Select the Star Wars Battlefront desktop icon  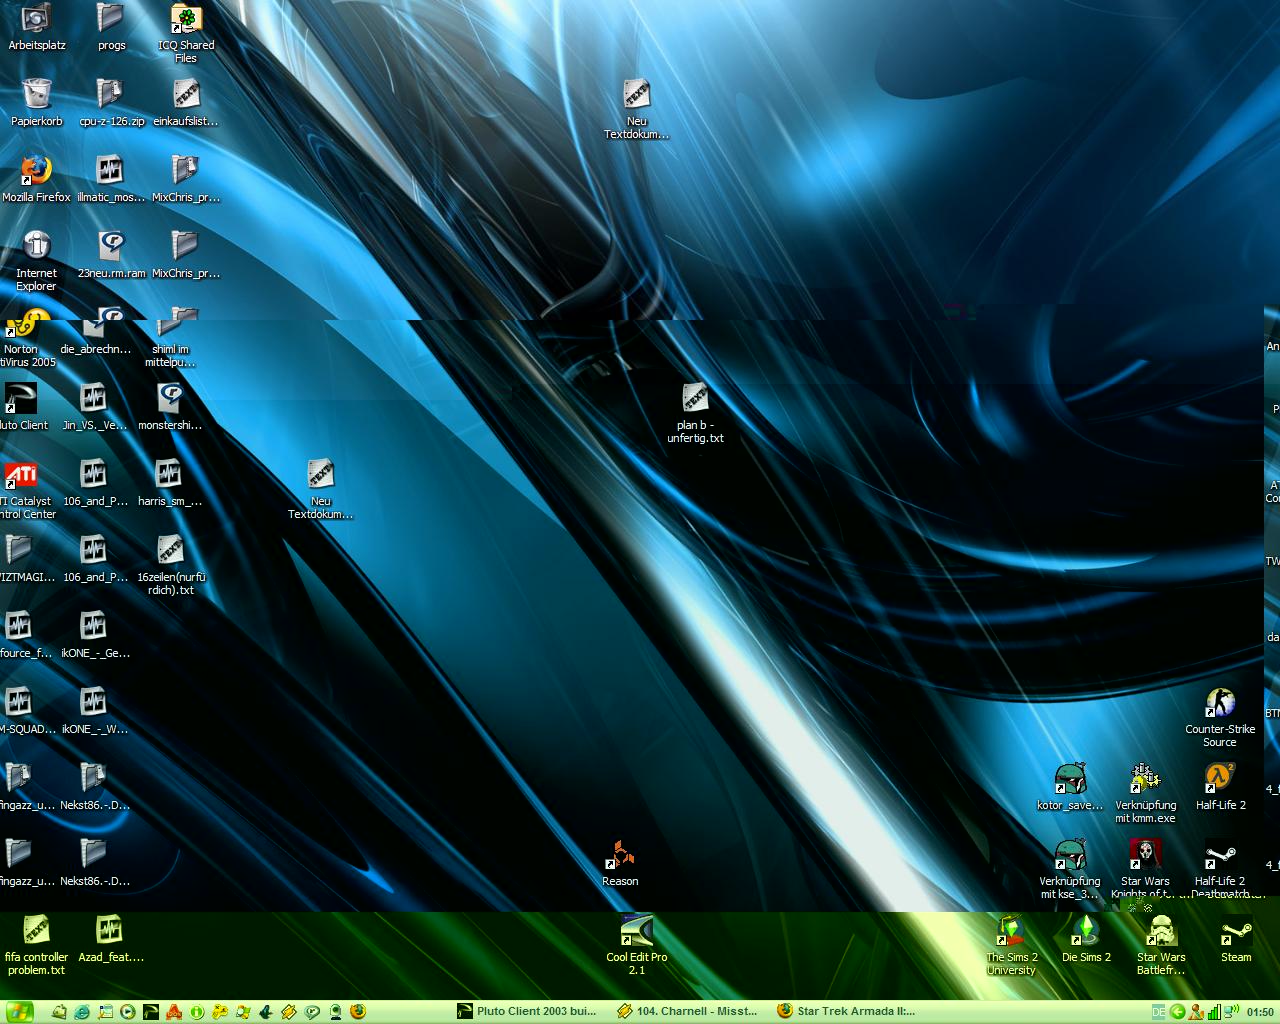(x=1160, y=933)
